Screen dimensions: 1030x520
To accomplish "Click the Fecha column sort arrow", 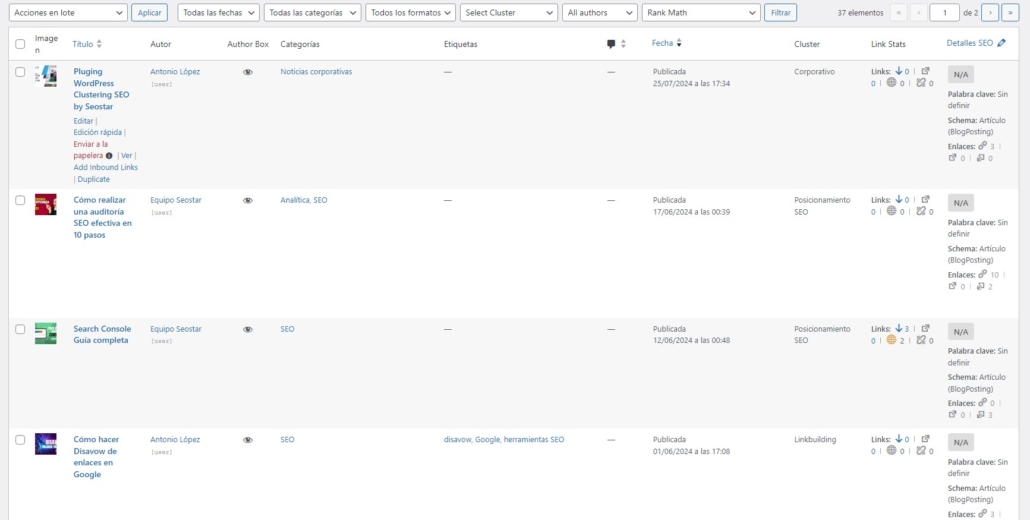I will click(x=680, y=43).
